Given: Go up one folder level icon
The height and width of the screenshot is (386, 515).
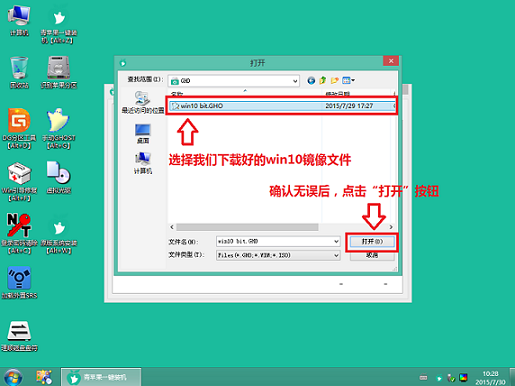Looking at the screenshot, I should (323, 80).
